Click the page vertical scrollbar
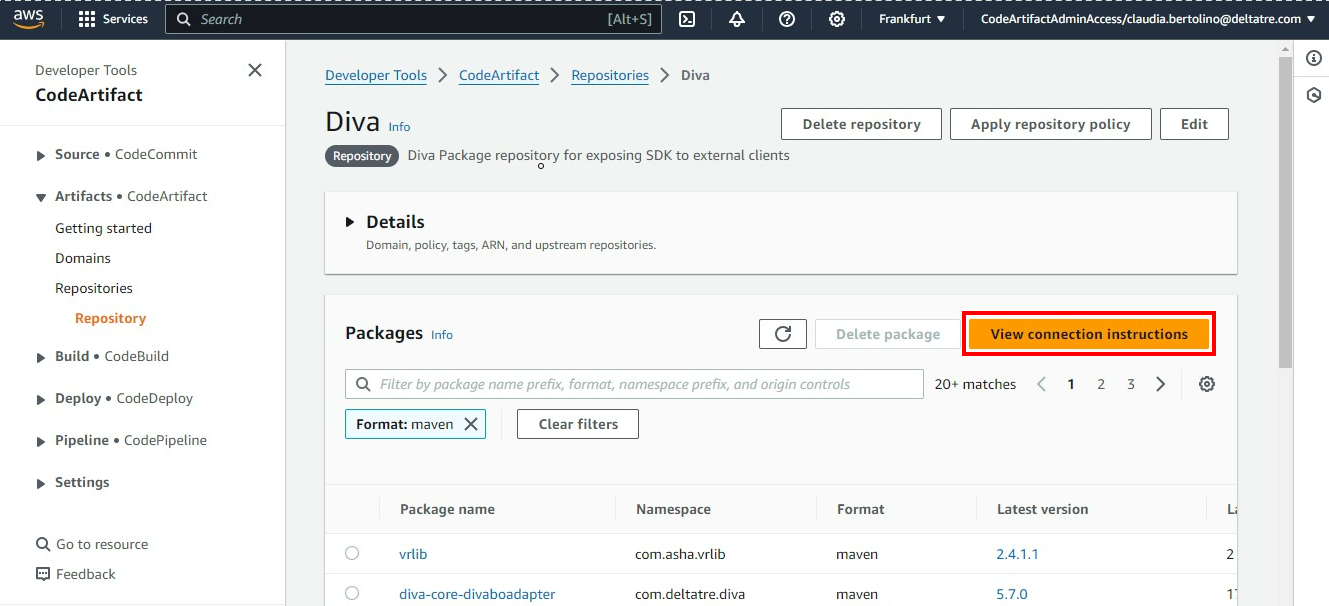Screen dimensions: 1329x606 (1285, 212)
